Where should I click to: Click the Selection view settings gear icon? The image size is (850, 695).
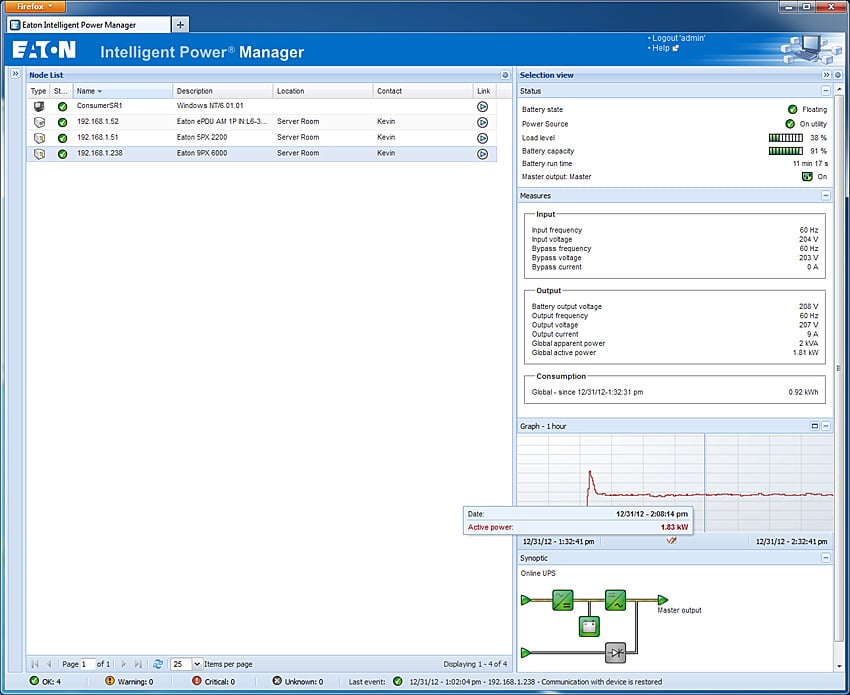(x=838, y=75)
